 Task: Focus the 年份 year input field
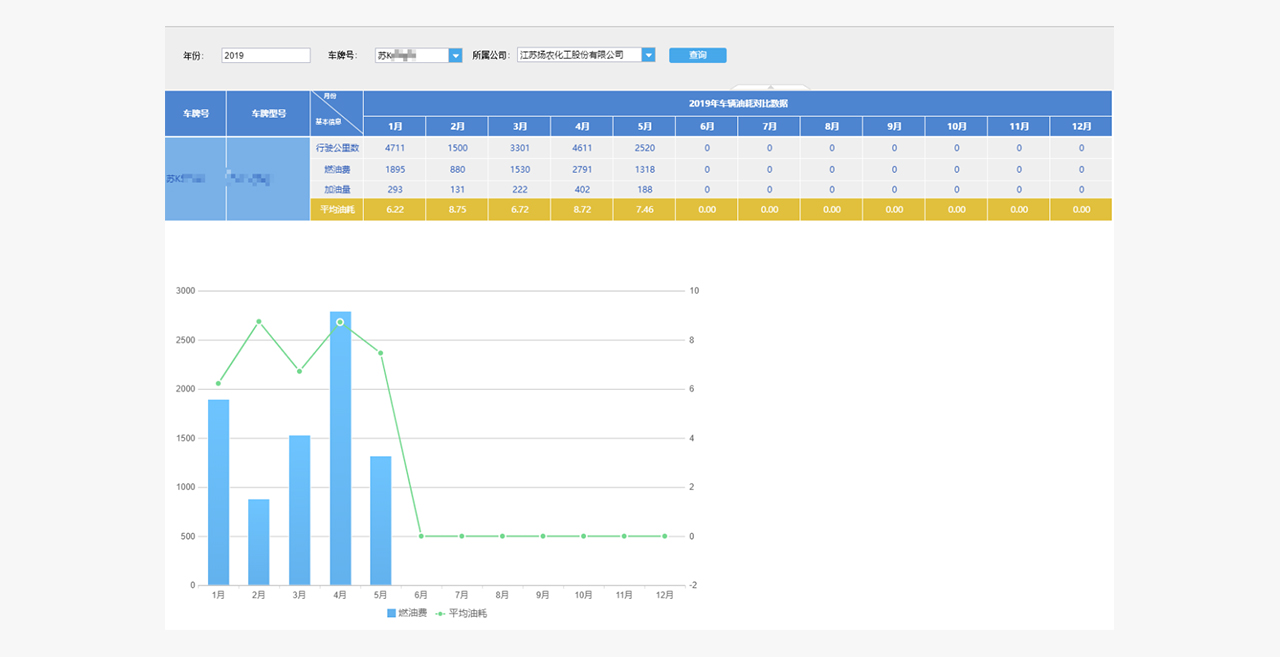[266, 56]
